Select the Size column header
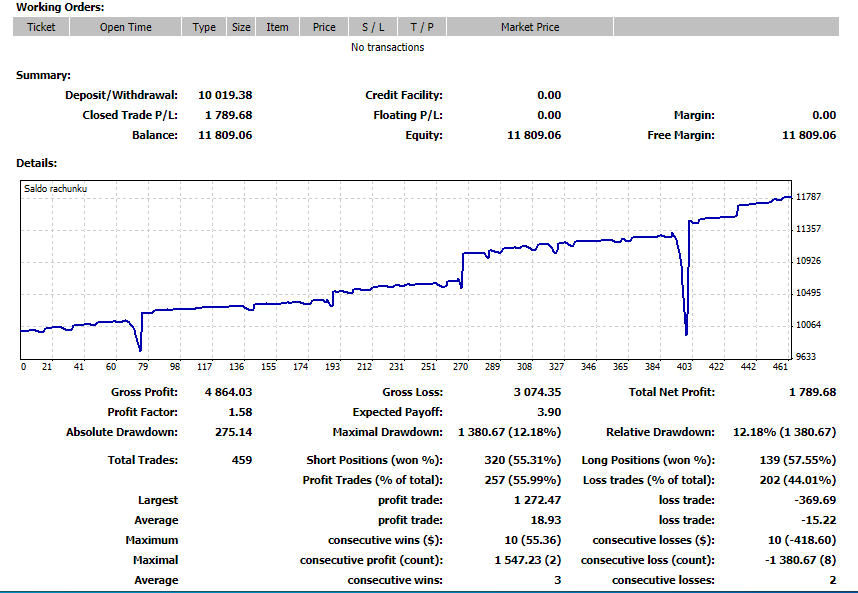The width and height of the screenshot is (858, 593). coord(240,27)
